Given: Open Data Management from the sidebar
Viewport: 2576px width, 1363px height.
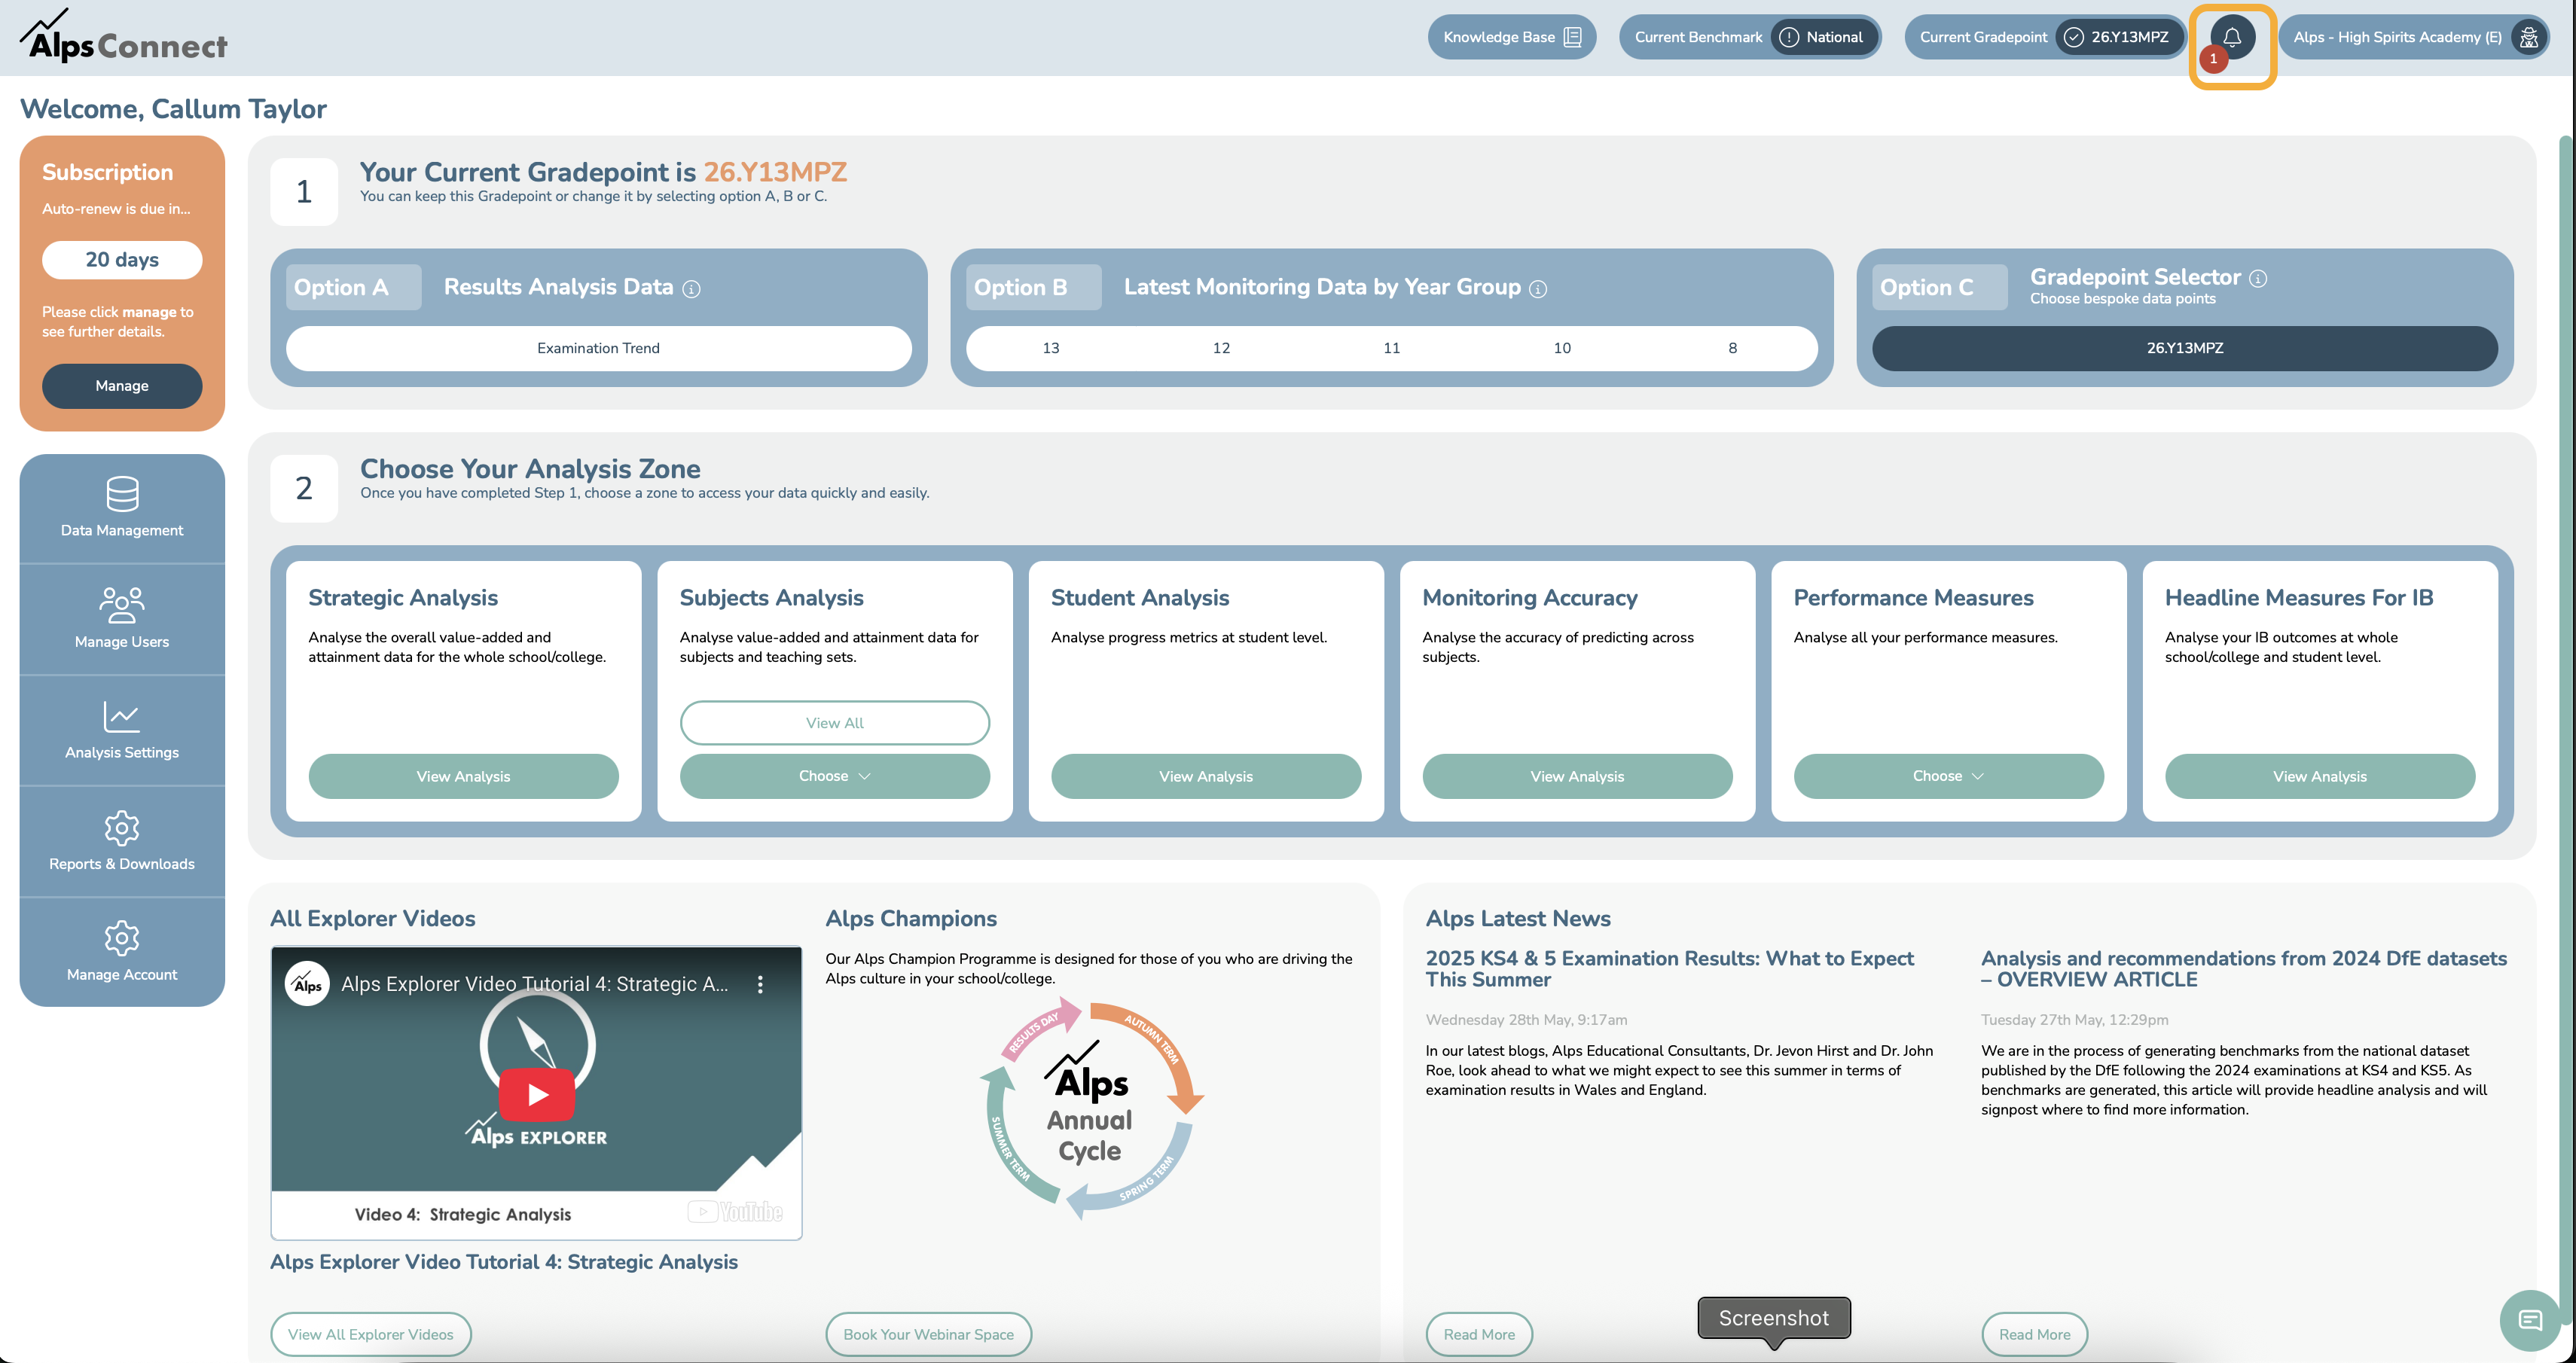Looking at the screenshot, I should coord(122,508).
